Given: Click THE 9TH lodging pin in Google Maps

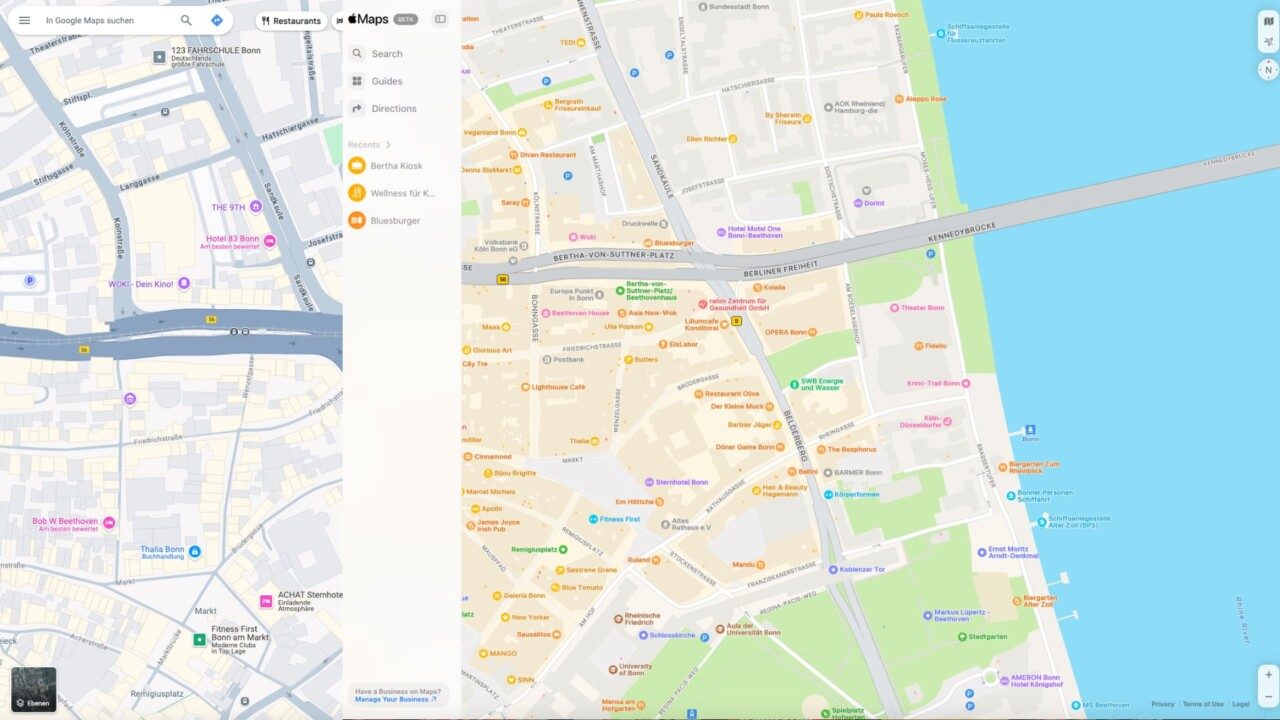Looking at the screenshot, I should tap(256, 206).
